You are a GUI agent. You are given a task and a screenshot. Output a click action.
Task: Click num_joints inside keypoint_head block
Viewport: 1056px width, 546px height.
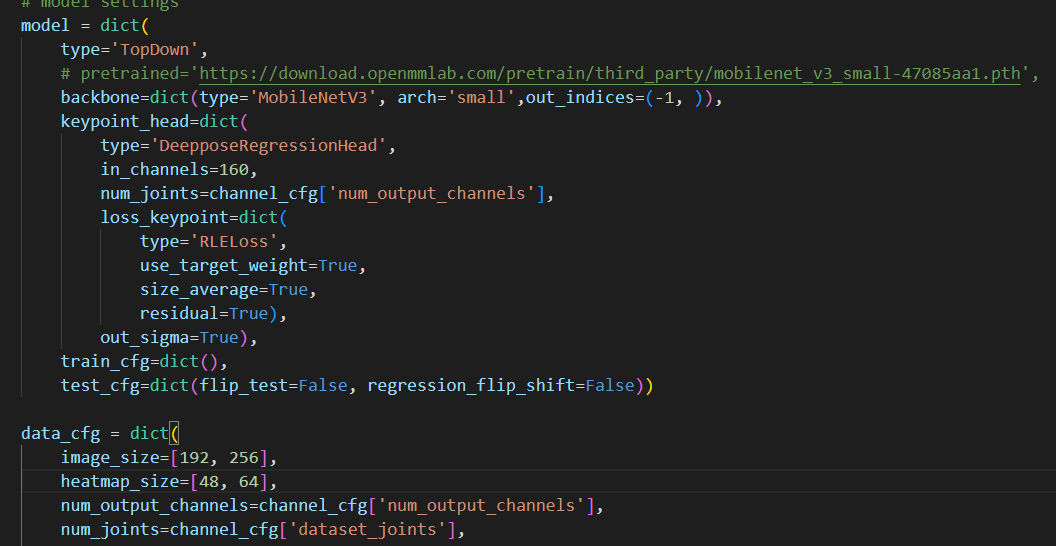coord(150,193)
